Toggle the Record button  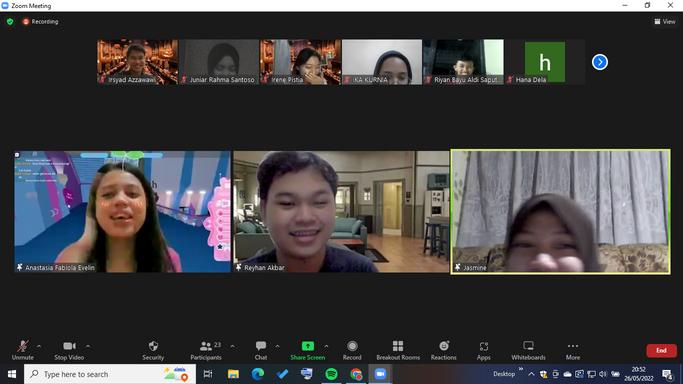point(352,350)
